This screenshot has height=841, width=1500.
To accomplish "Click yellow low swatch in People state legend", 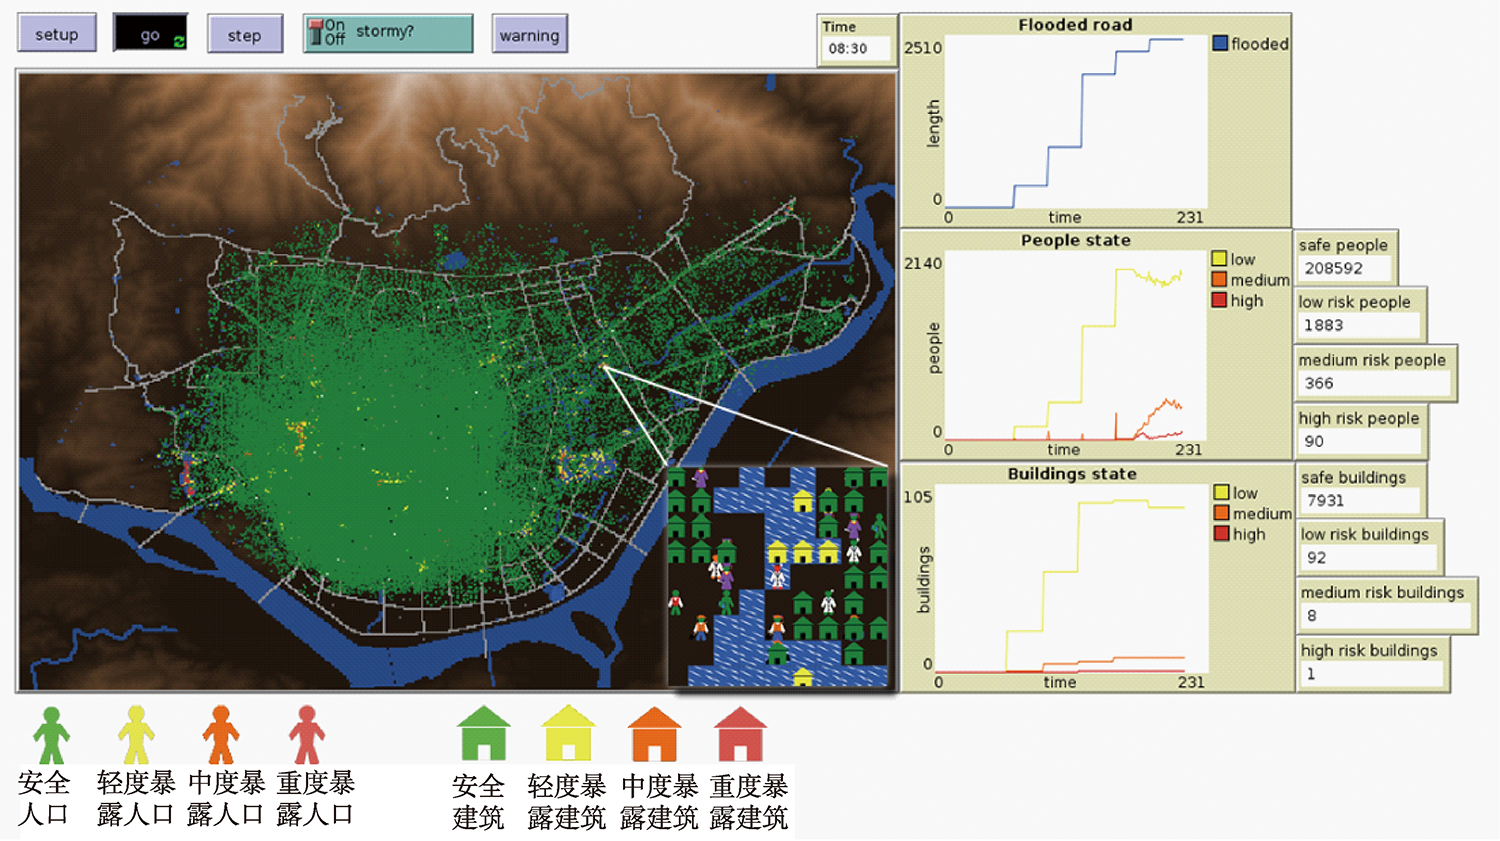I will click(1219, 258).
